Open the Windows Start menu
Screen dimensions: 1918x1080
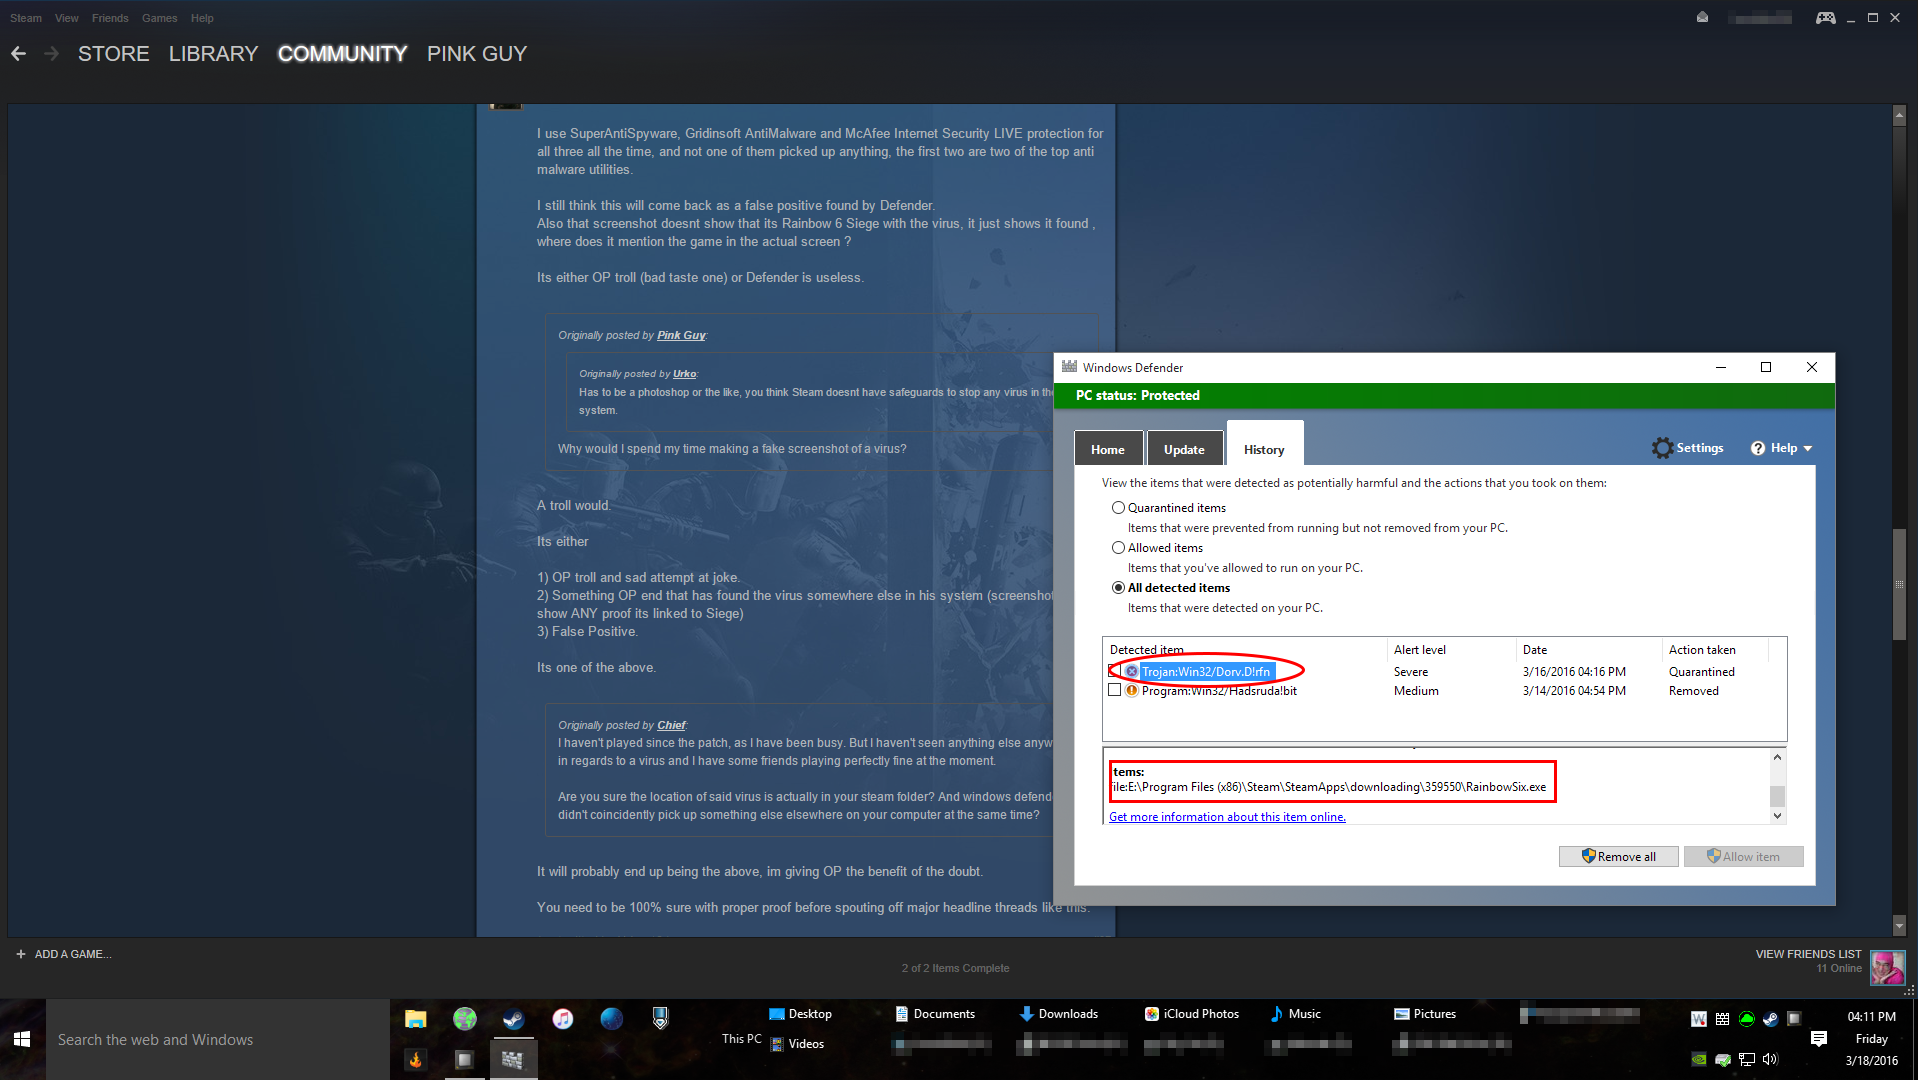pyautogui.click(x=22, y=1040)
